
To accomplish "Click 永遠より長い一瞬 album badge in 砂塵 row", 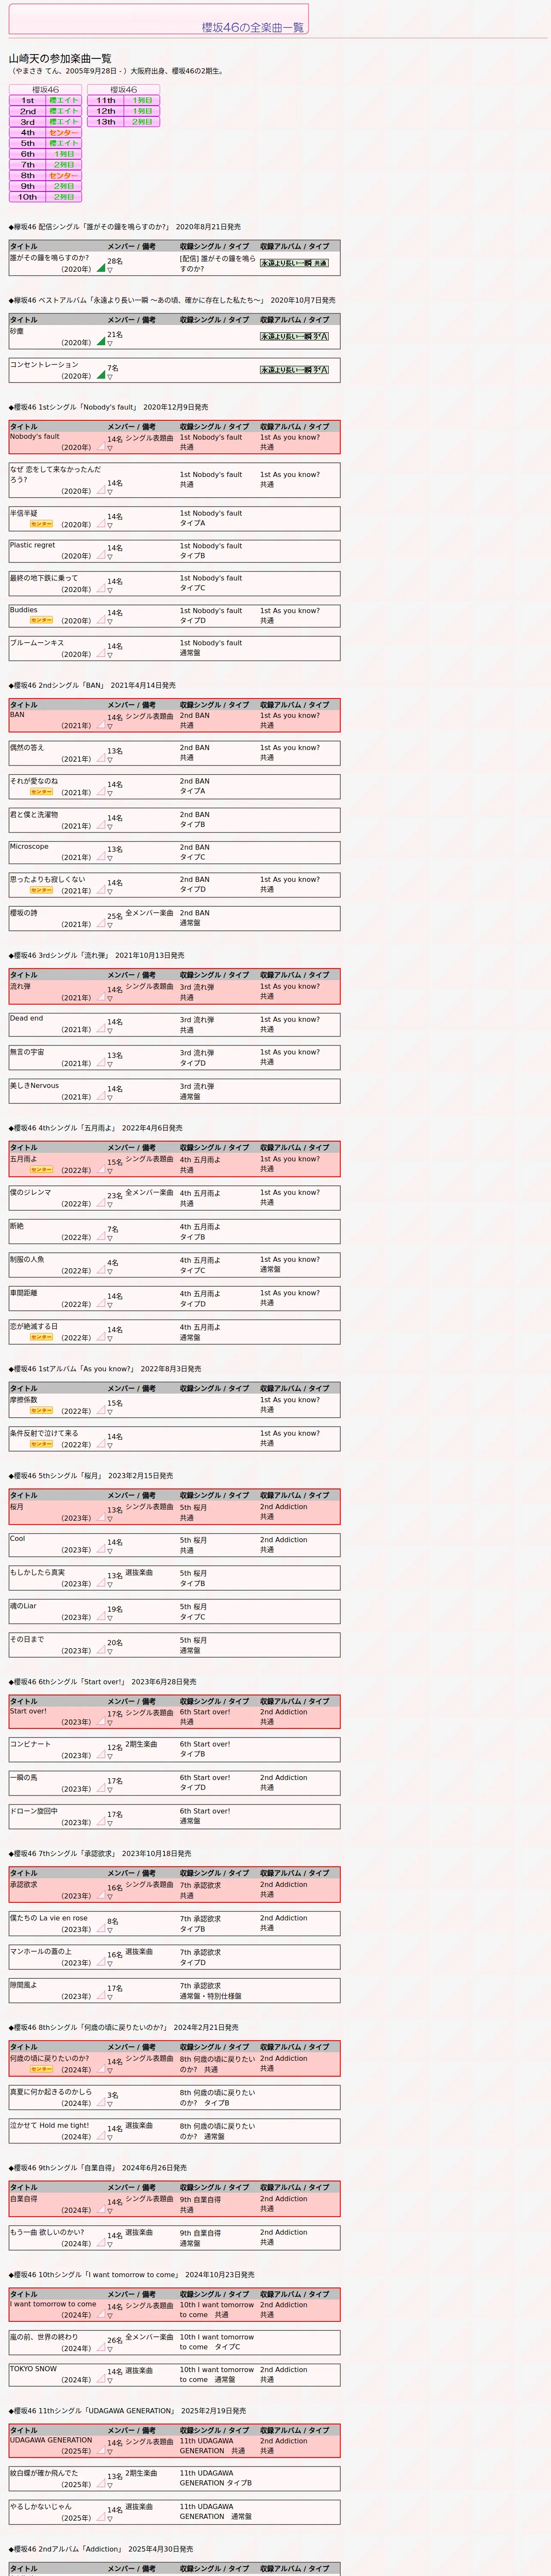I will [x=294, y=337].
